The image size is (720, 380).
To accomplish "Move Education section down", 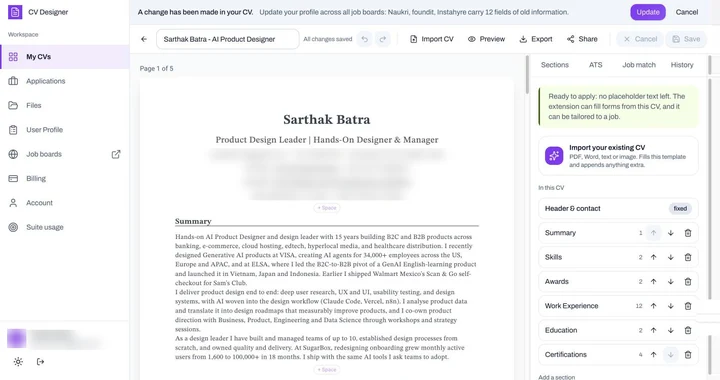I will click(670, 330).
